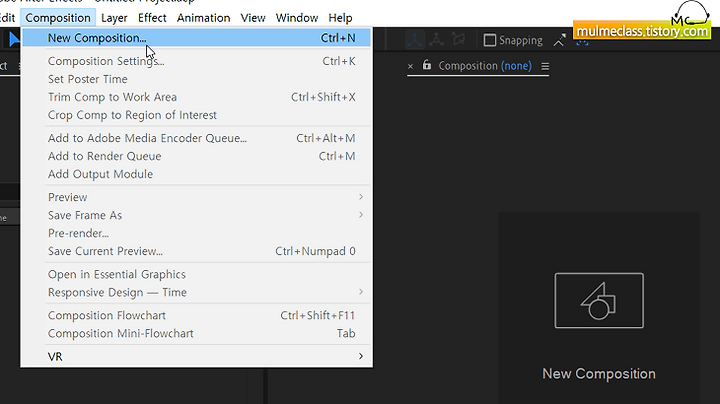Click the New Composition label in viewer
The height and width of the screenshot is (404, 720).
click(x=599, y=374)
